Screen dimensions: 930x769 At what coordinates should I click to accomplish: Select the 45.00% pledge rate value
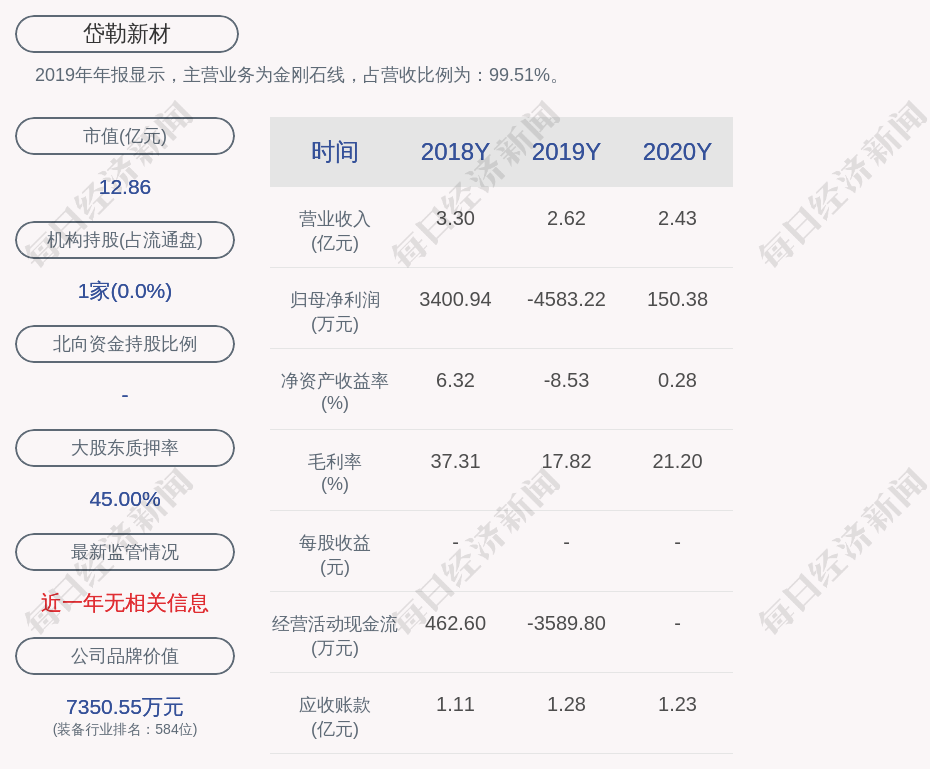coord(125,499)
